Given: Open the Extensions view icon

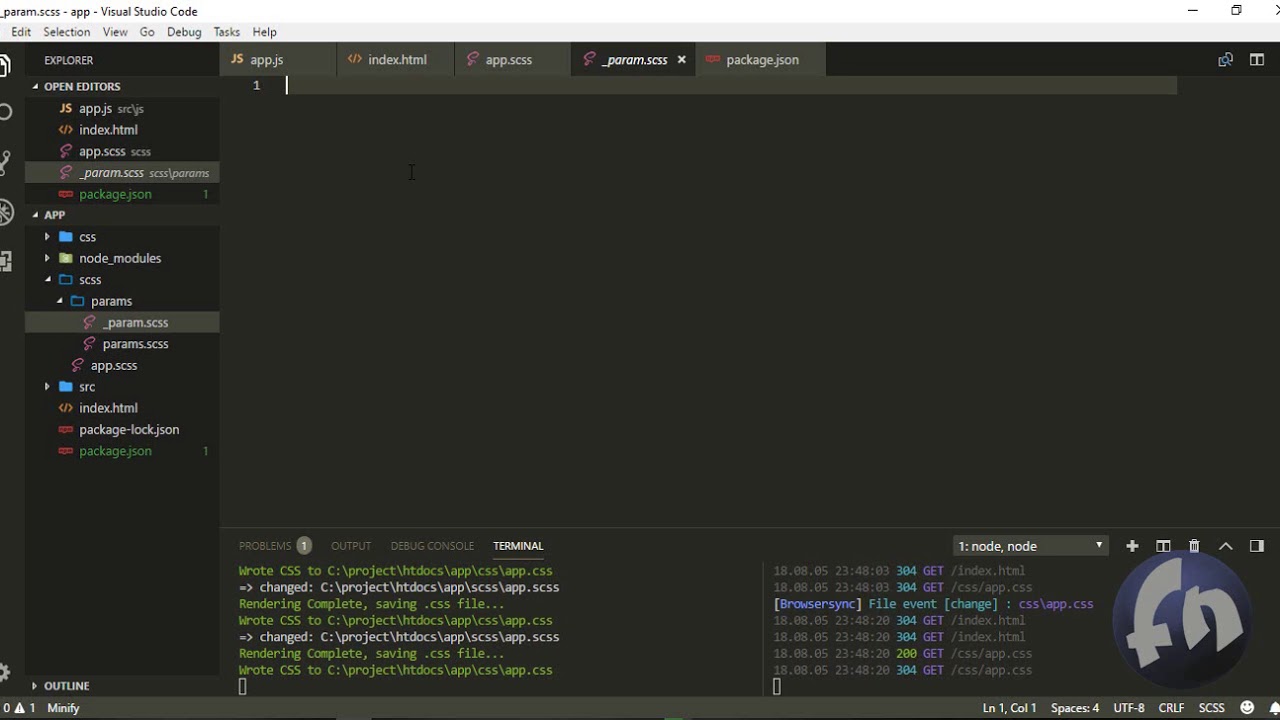Looking at the screenshot, I should [5, 262].
